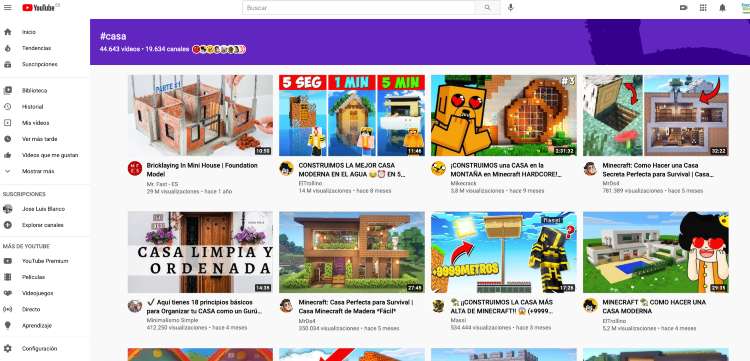The width and height of the screenshot is (750, 361).
Task: Click the Ver más tarde icon
Action: (x=8, y=139)
